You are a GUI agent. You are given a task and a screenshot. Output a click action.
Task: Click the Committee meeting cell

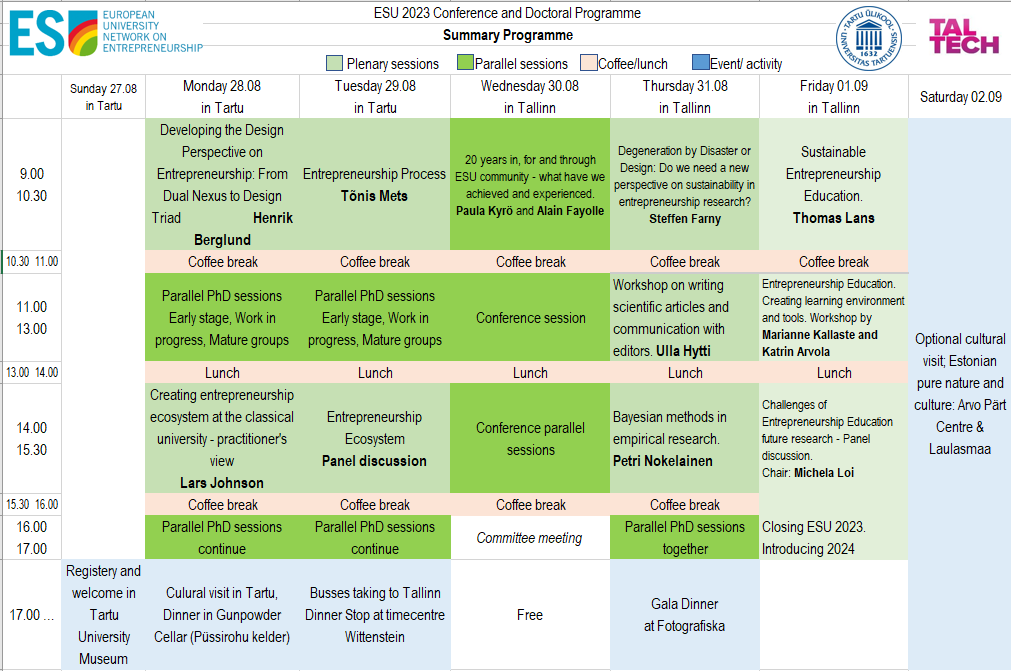529,538
